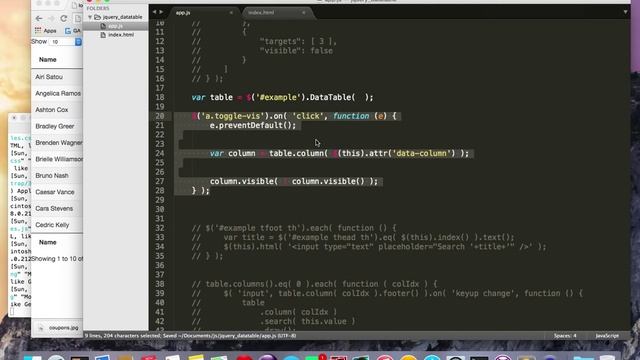
Task: Select the Cara Stevens row
Action: 57,209
